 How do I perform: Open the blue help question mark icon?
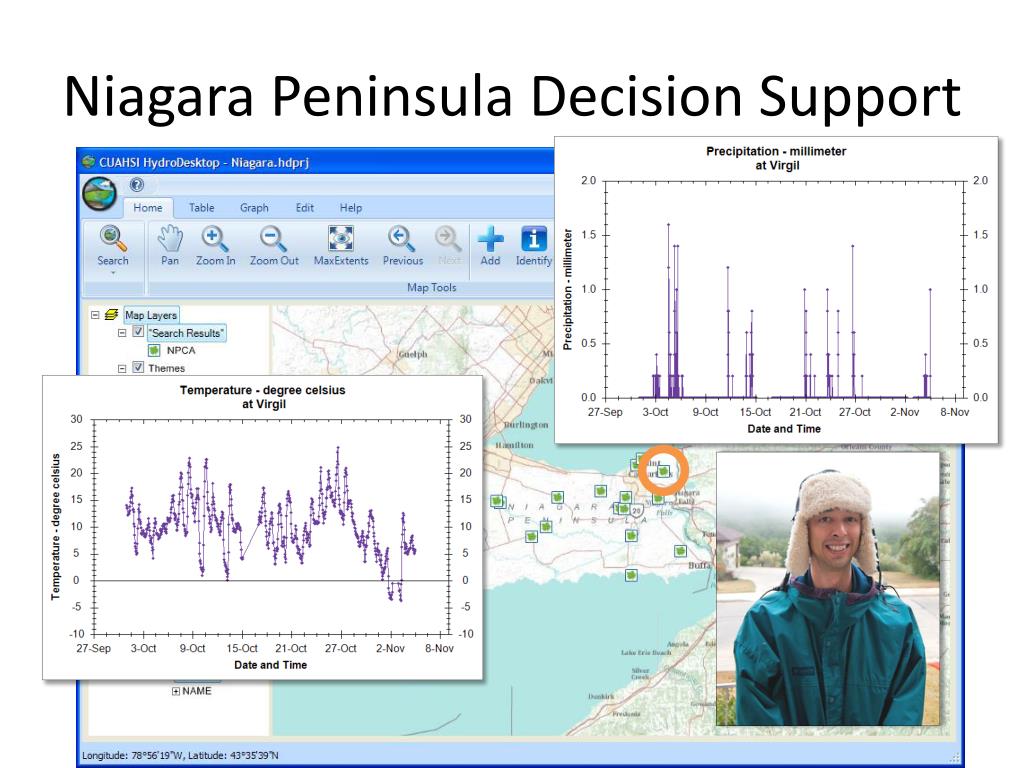coord(136,185)
